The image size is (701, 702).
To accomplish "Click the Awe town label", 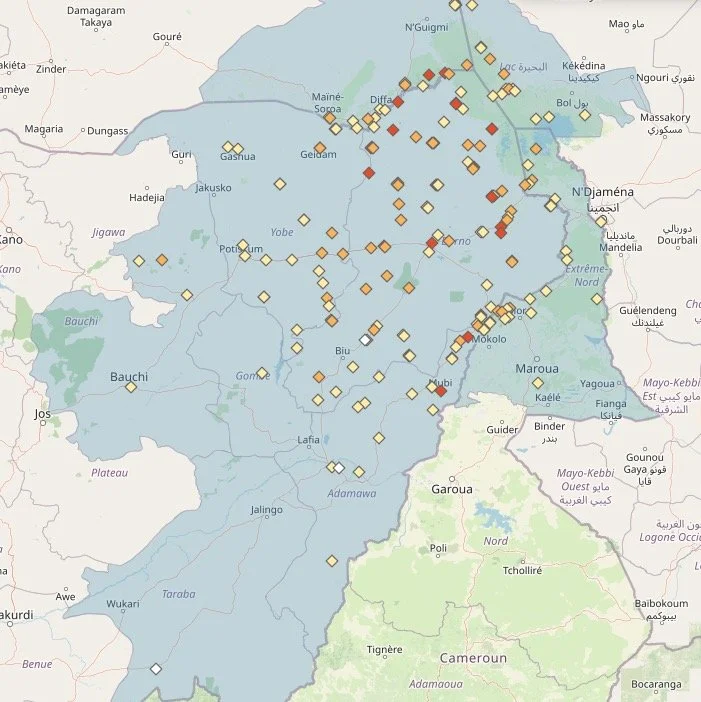I will tap(65, 596).
